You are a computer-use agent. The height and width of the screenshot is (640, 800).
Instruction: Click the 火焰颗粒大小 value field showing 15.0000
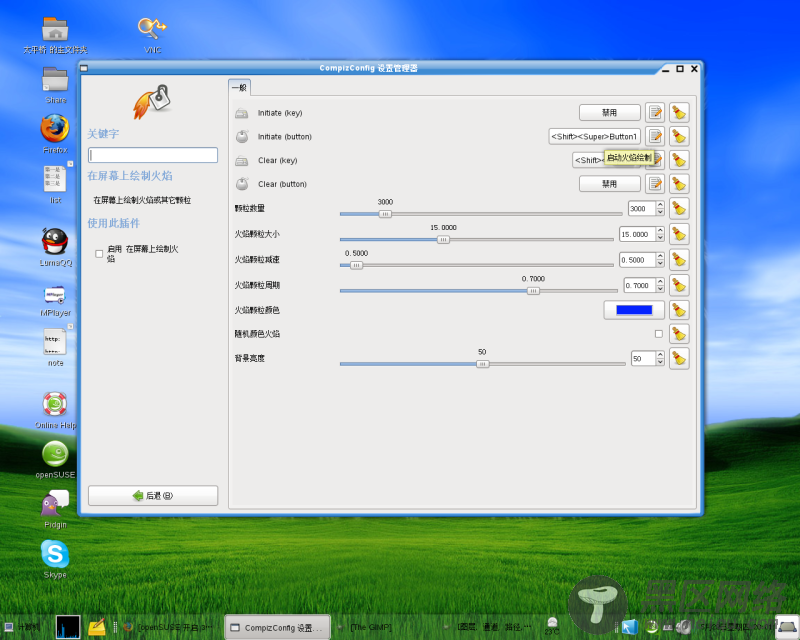click(637, 234)
